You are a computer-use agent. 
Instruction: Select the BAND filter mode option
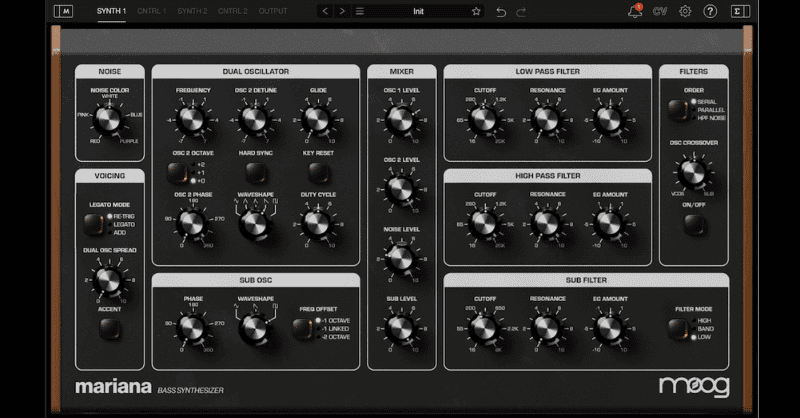coord(703,329)
